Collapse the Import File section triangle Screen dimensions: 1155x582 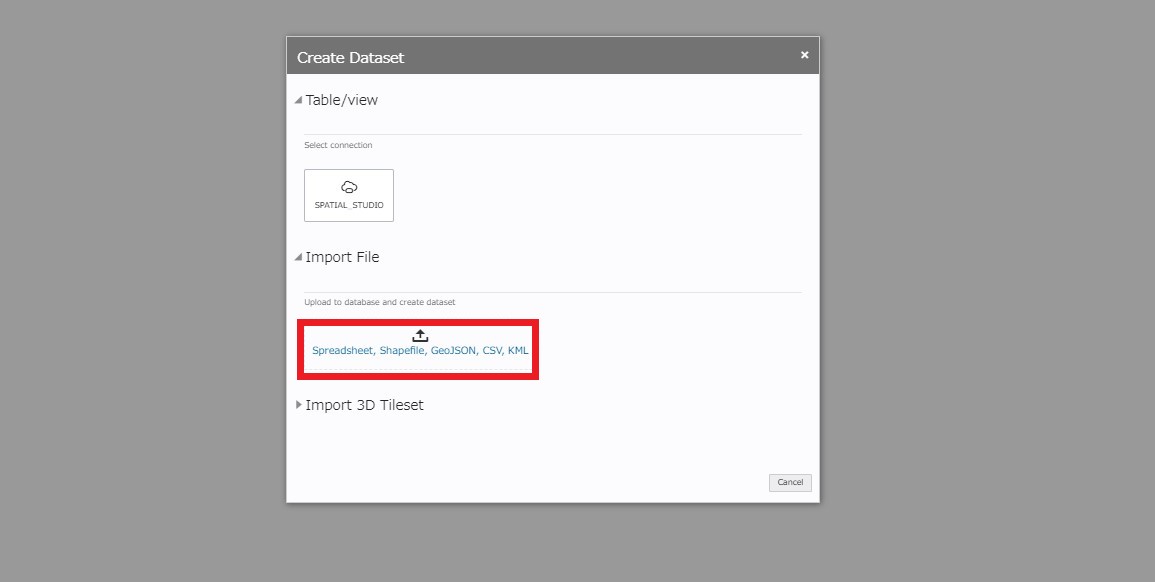click(x=298, y=258)
